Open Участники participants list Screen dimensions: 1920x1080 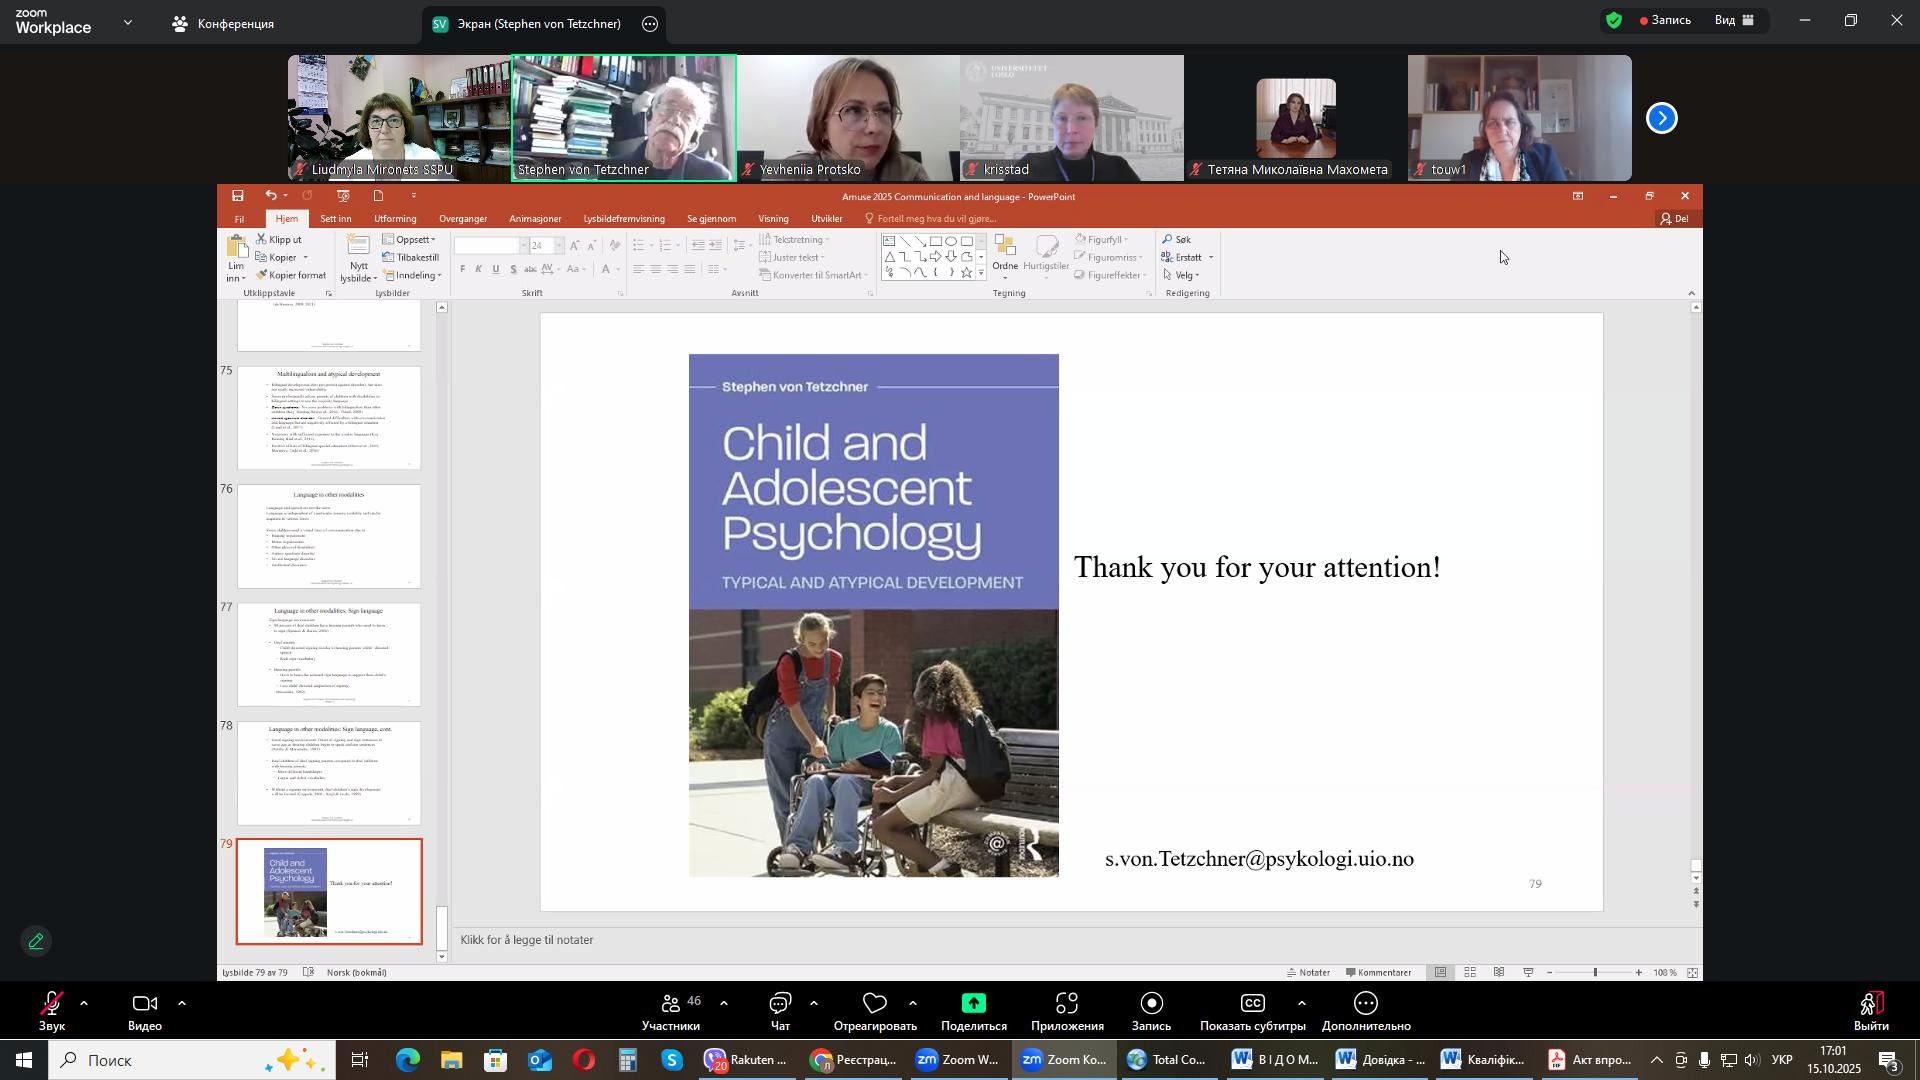point(671,1005)
